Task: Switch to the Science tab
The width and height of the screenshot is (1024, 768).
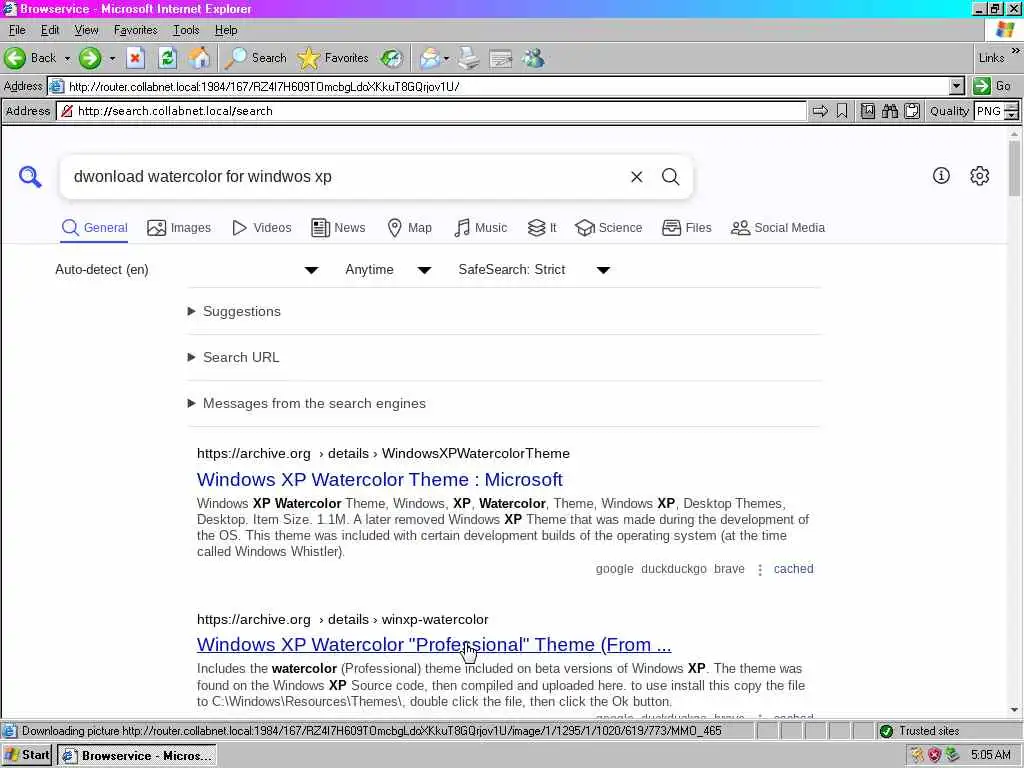Action: pos(609,228)
